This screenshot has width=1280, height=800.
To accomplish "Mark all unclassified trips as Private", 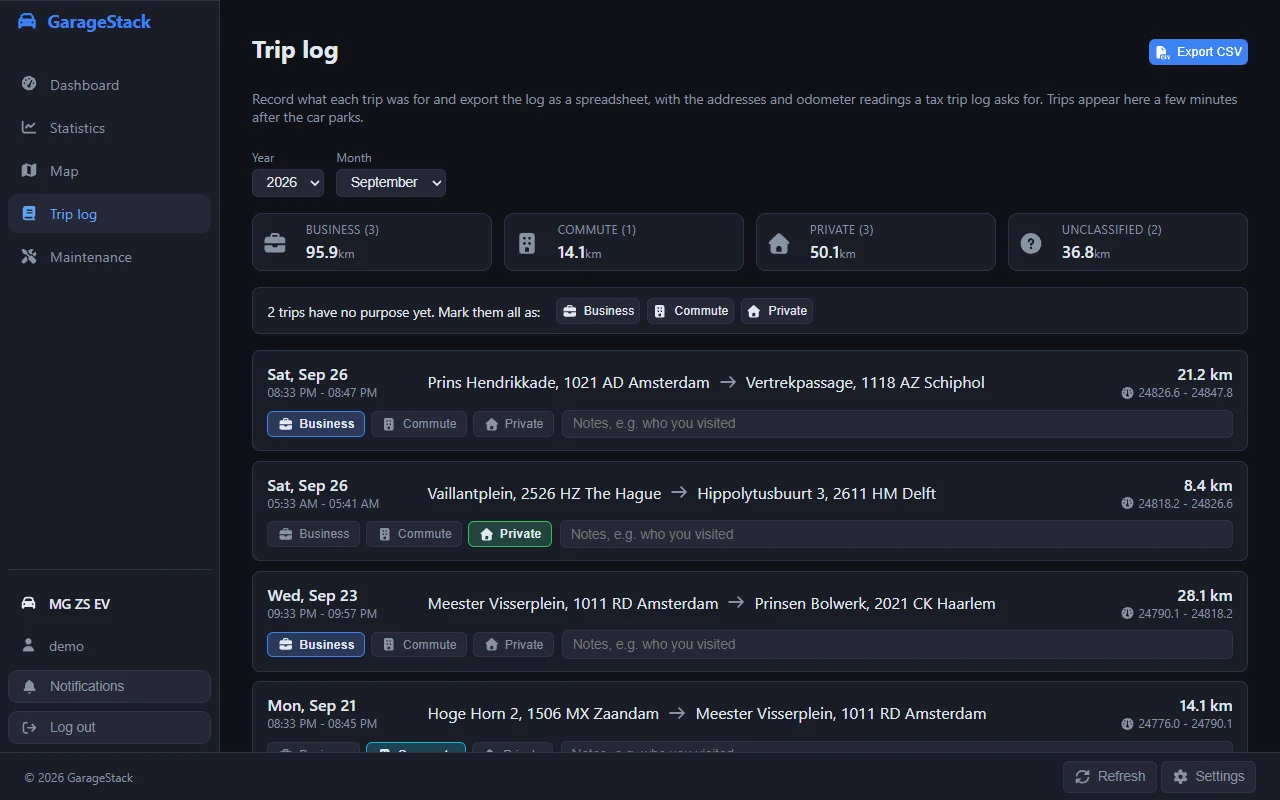I will click(776, 311).
